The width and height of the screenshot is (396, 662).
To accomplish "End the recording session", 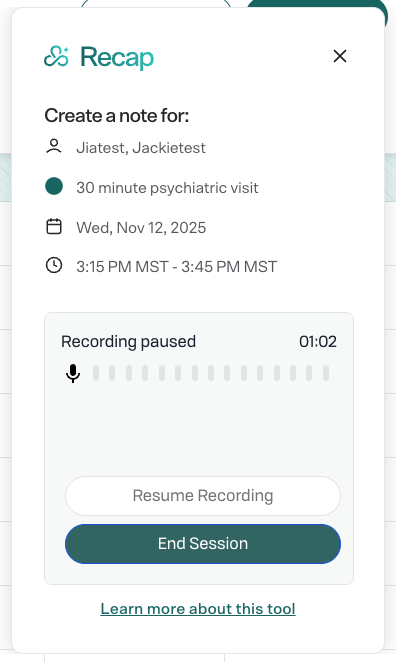I will [x=203, y=544].
